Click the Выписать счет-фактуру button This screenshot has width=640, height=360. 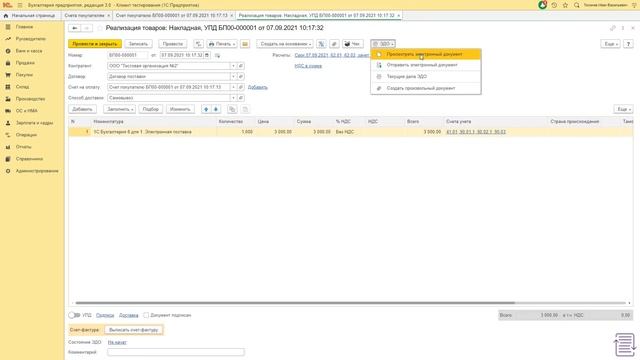(133, 330)
